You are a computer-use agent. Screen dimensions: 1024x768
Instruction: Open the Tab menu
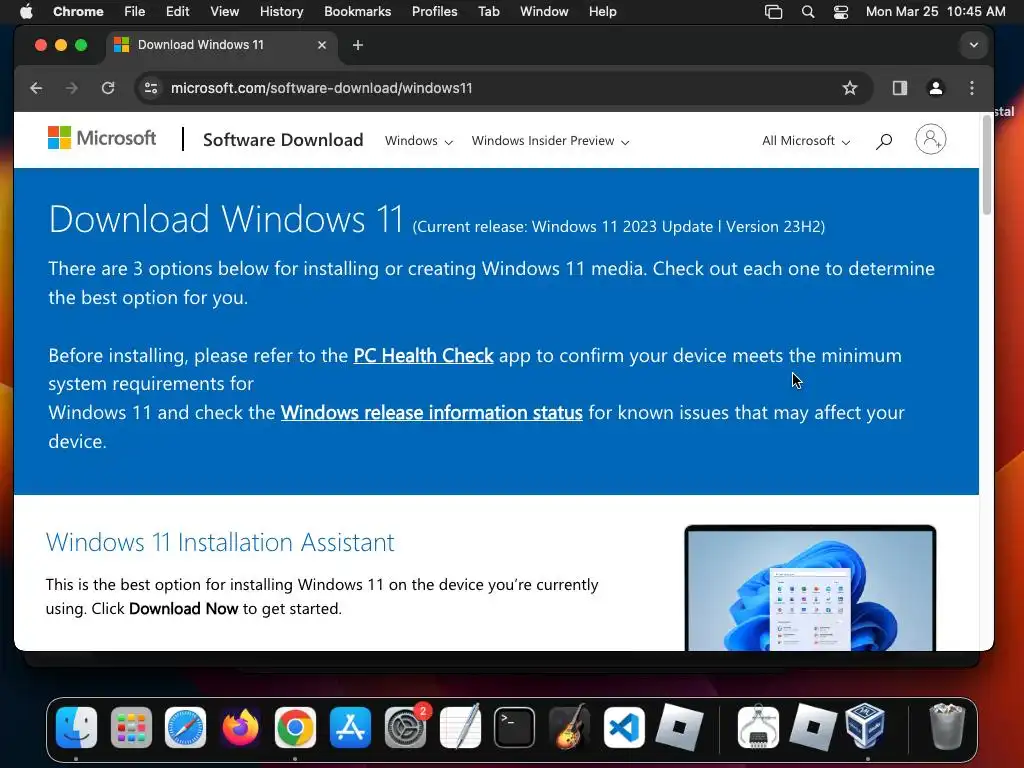click(x=488, y=11)
